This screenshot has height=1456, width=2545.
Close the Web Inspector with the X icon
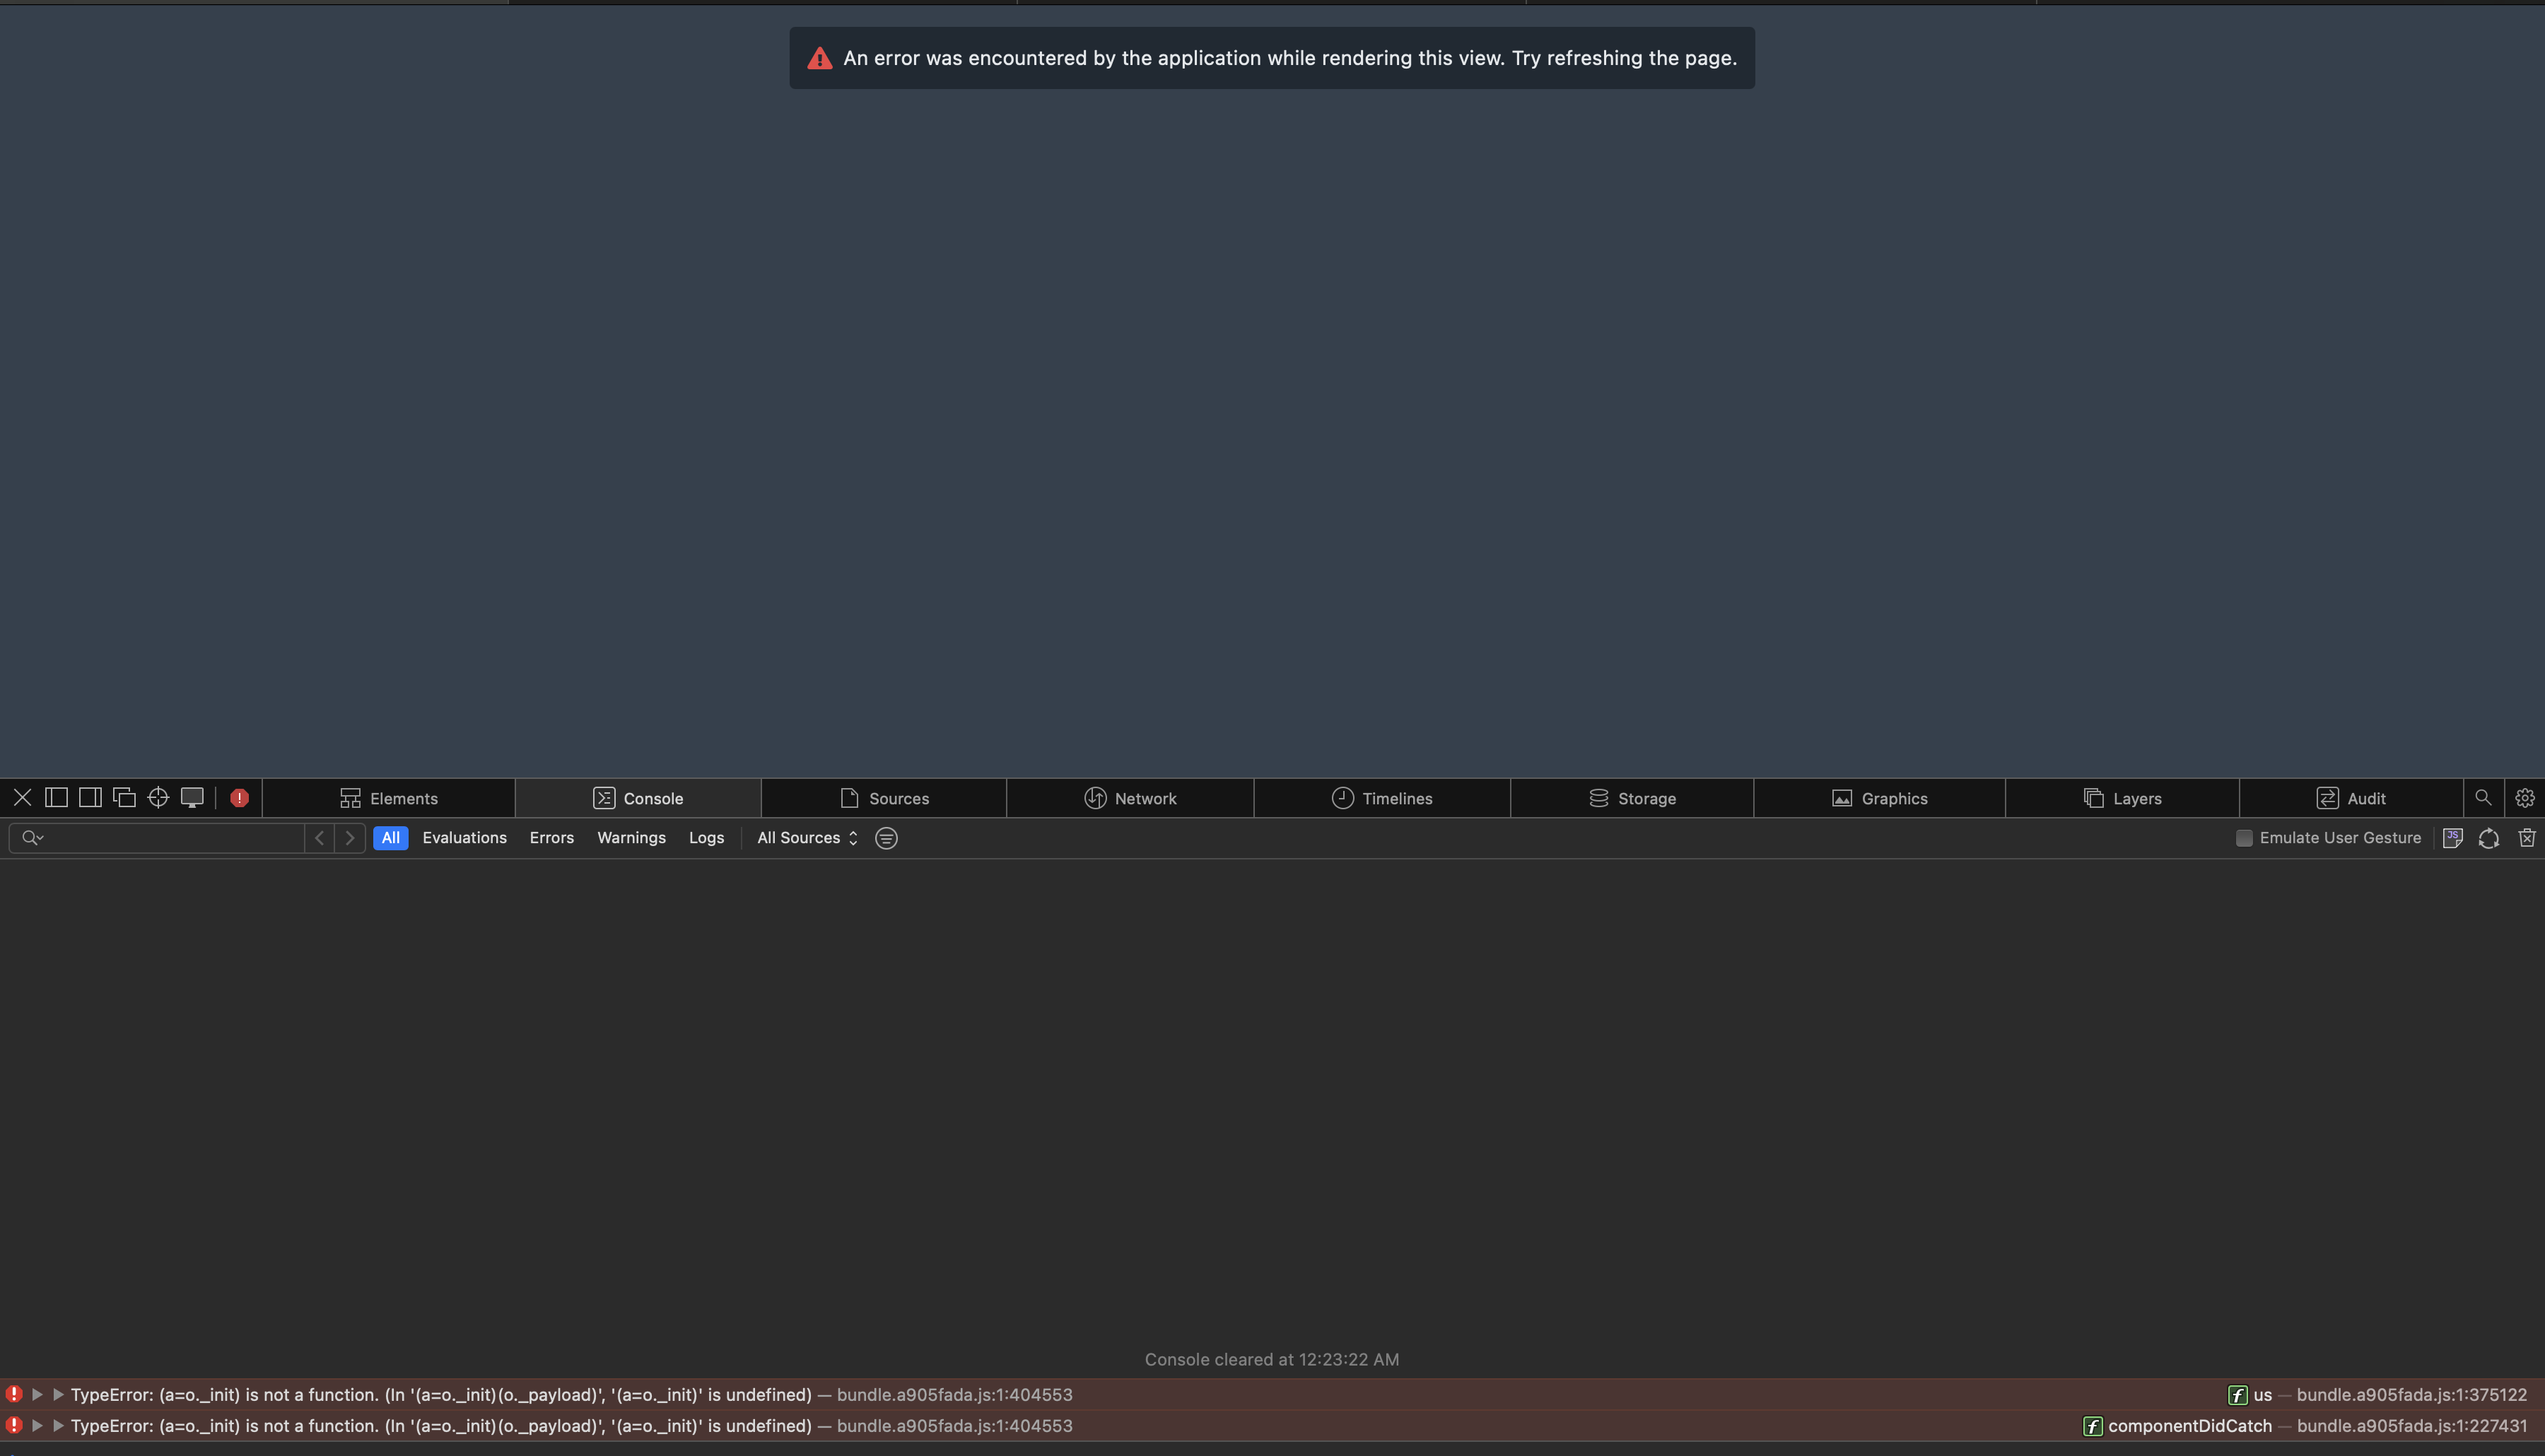[x=22, y=797]
